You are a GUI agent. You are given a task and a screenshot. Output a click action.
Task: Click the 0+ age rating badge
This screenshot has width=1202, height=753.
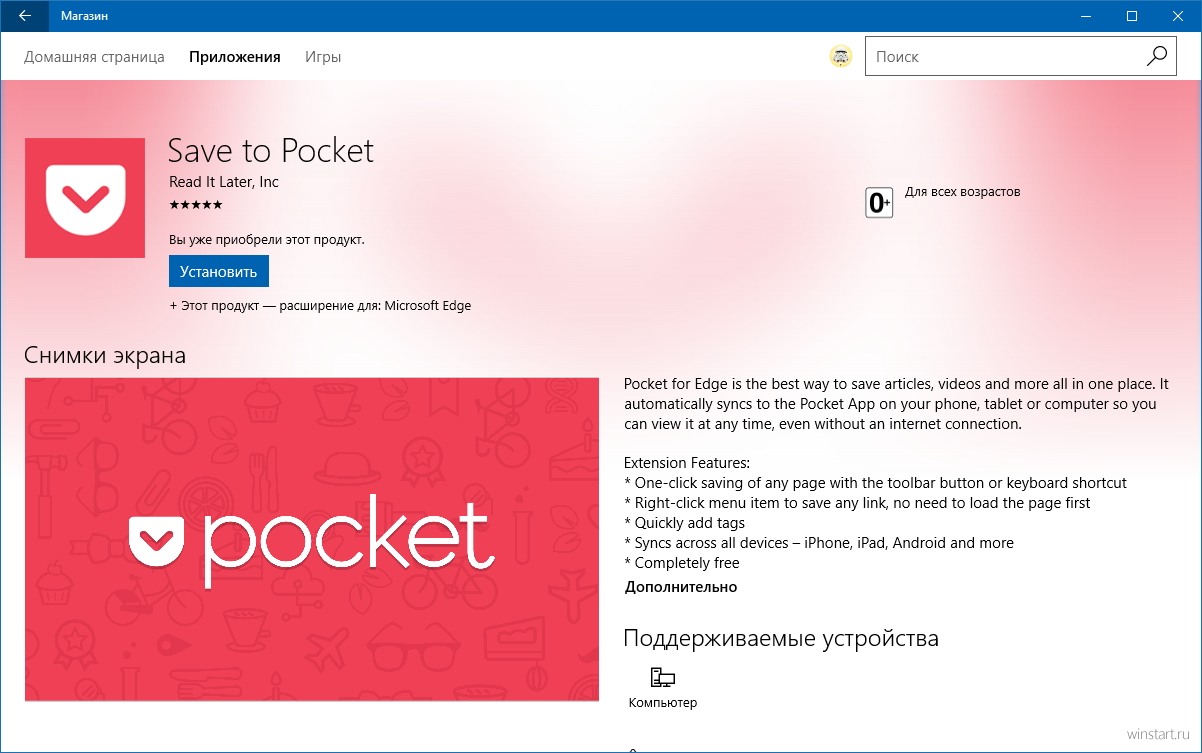coord(879,204)
